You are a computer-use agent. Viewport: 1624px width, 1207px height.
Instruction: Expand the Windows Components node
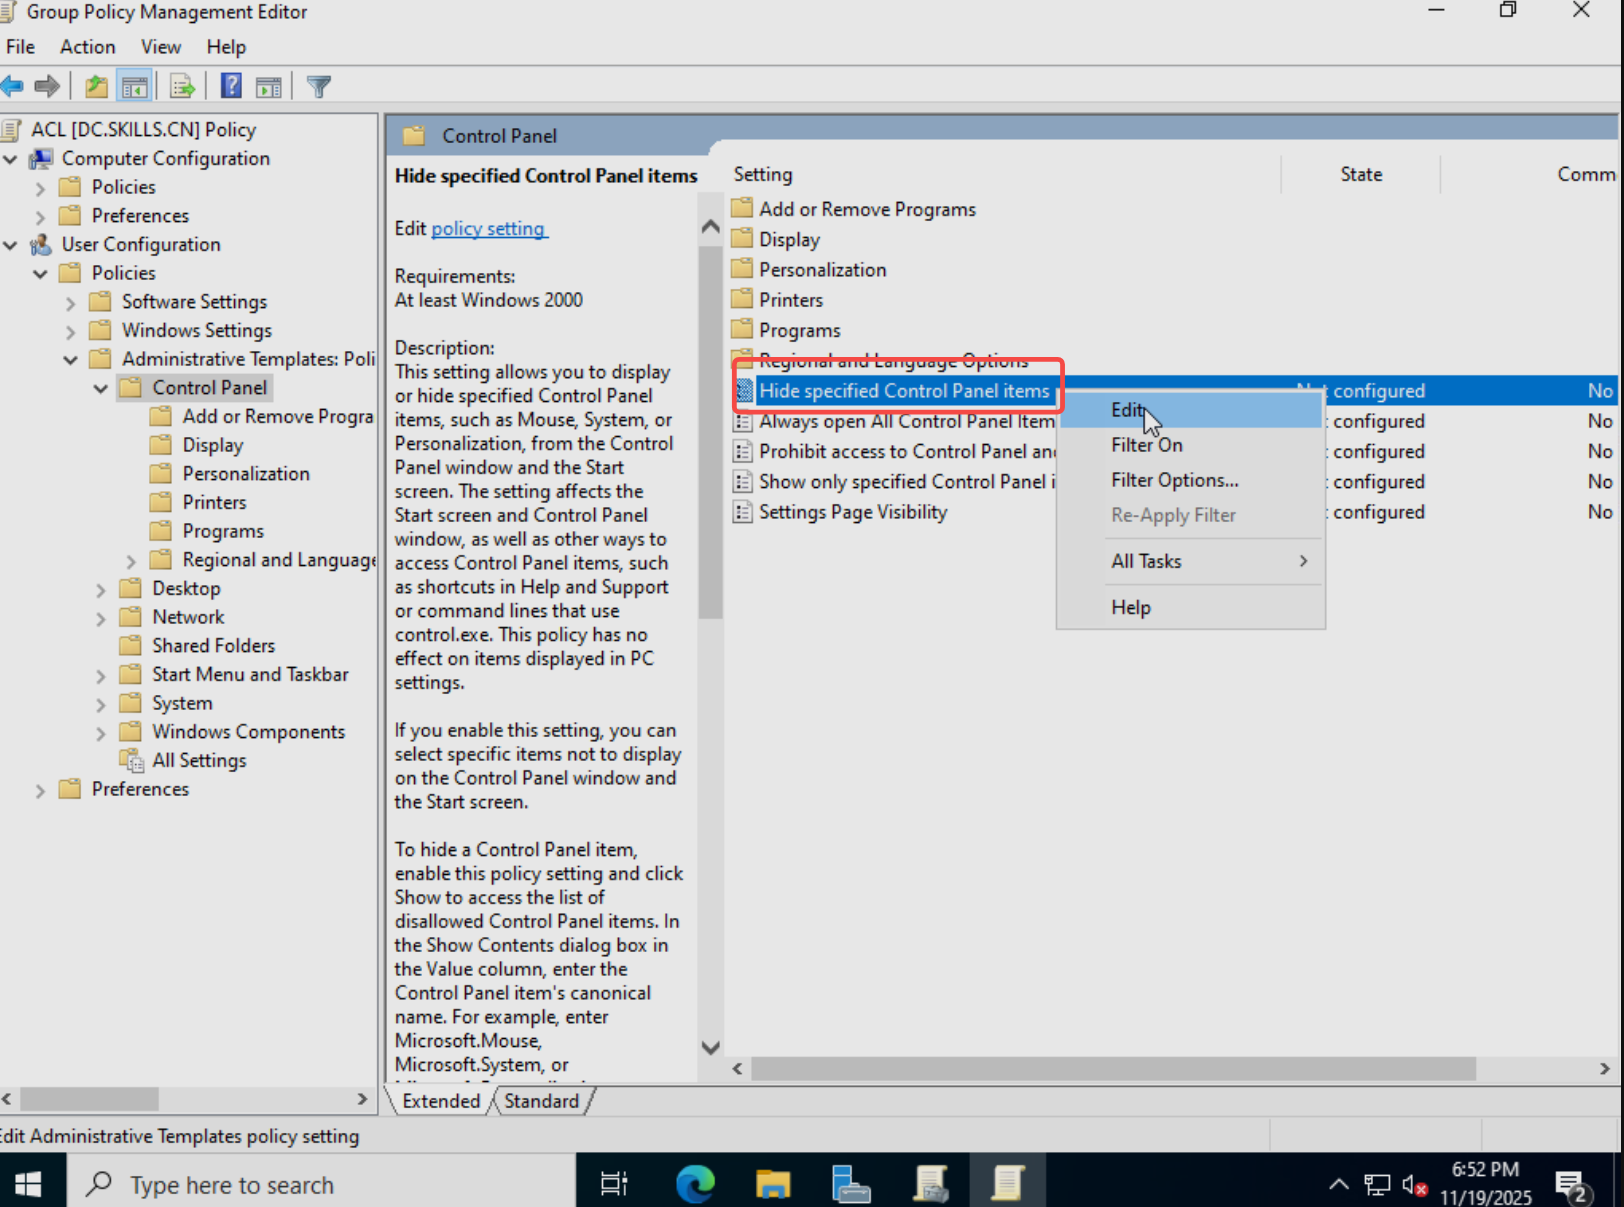(101, 733)
